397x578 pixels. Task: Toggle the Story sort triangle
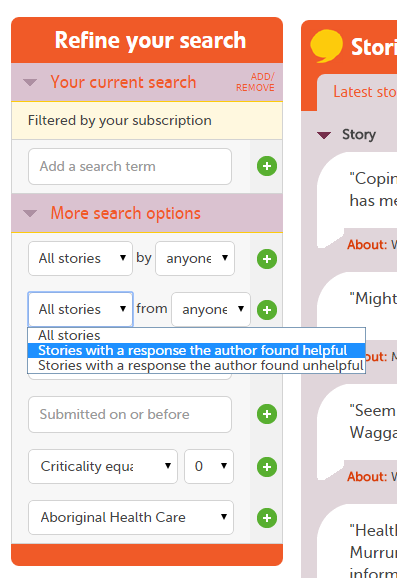(x=324, y=135)
